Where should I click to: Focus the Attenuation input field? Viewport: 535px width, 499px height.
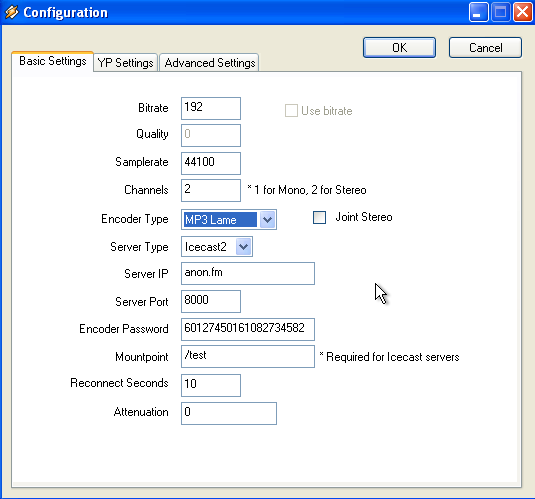click(229, 413)
